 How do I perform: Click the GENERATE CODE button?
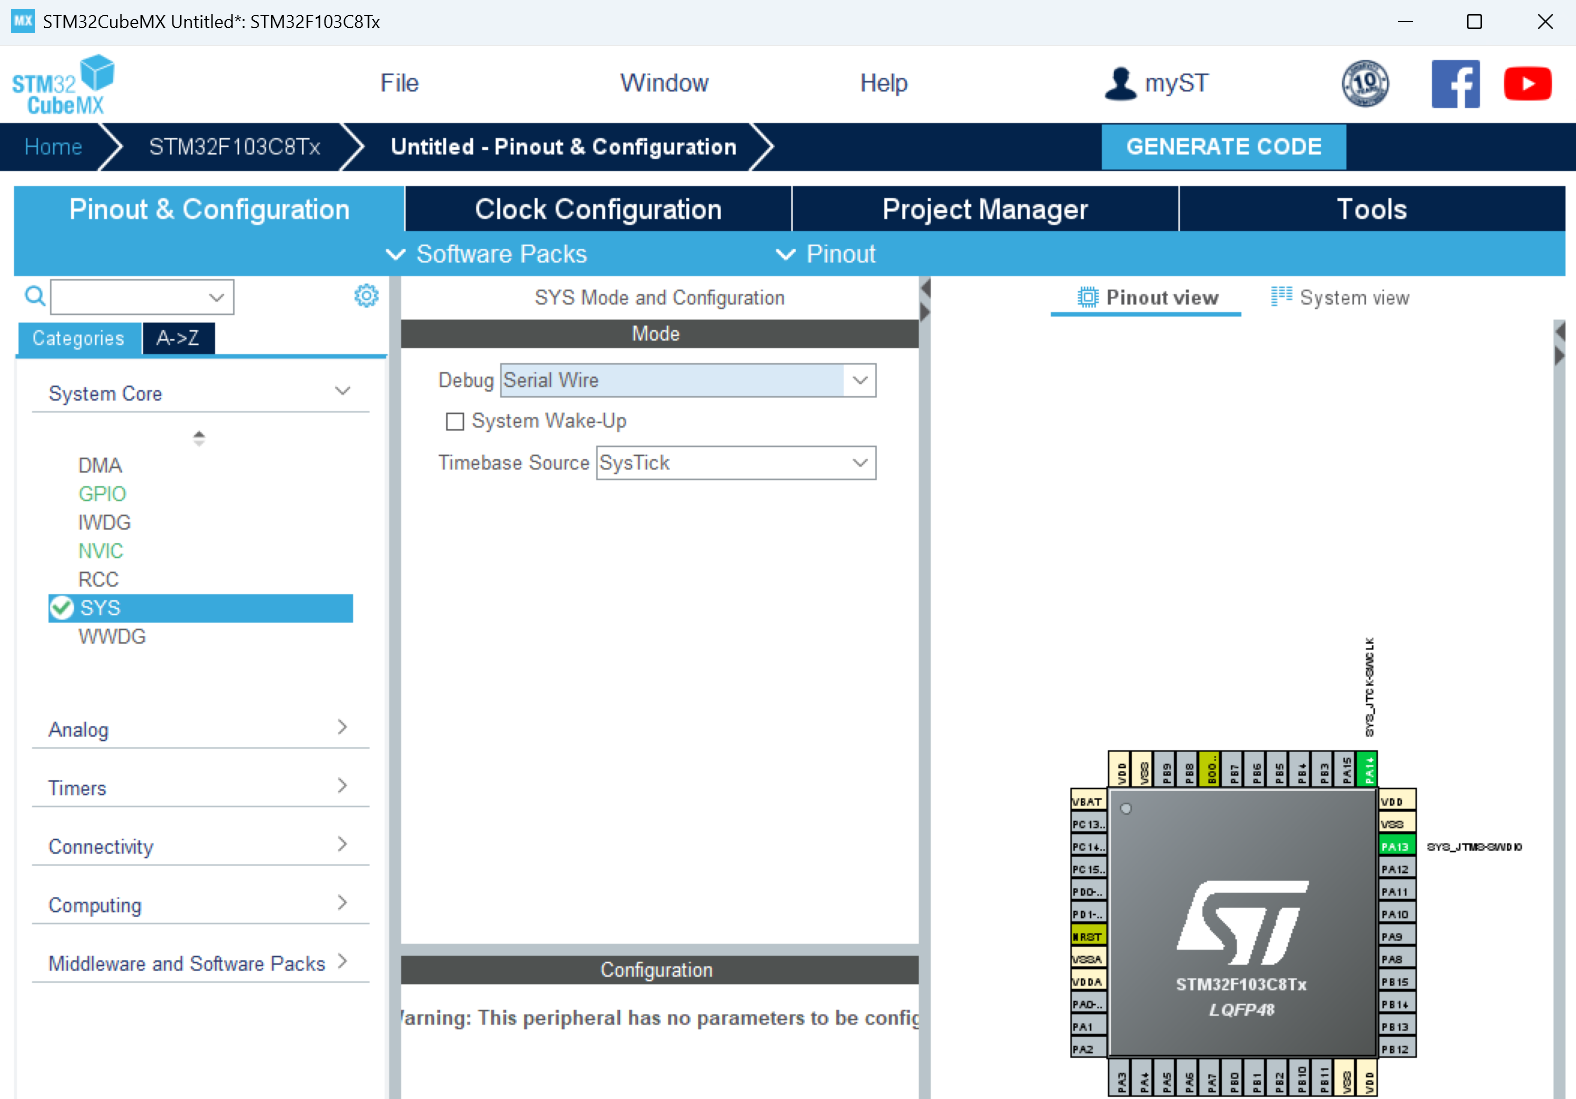[x=1224, y=147]
